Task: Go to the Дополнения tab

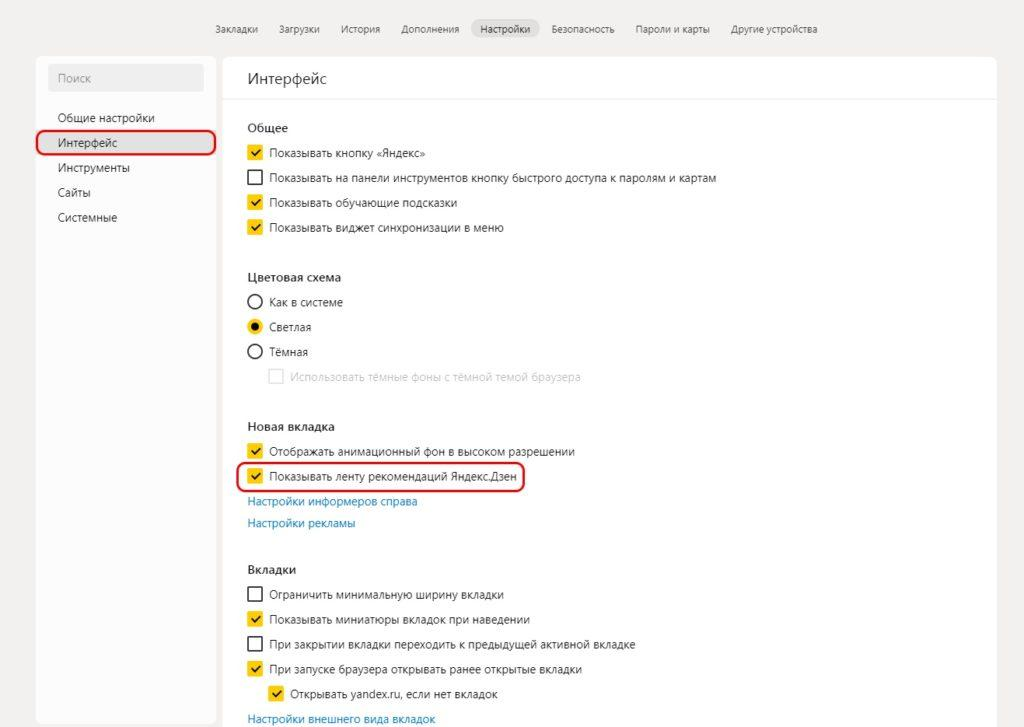Action: pyautogui.click(x=430, y=29)
